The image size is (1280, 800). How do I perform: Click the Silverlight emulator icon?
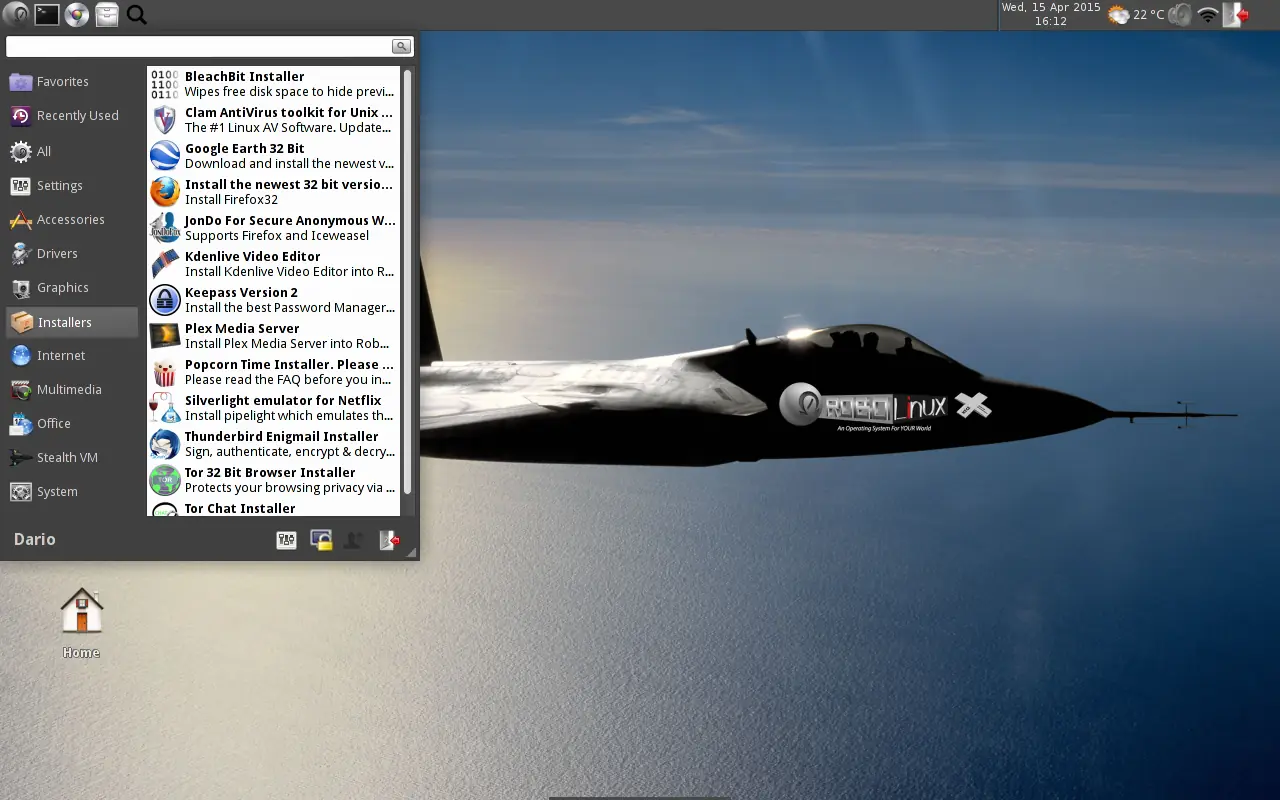point(165,408)
